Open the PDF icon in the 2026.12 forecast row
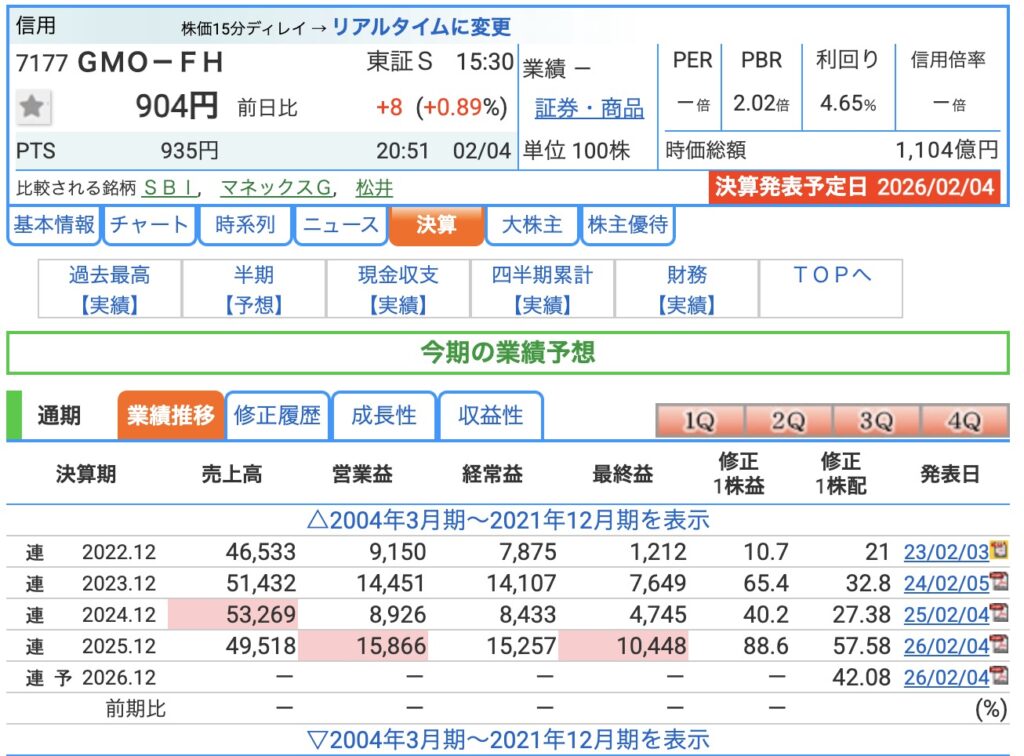The height and width of the screenshot is (756, 1024). (x=998, y=677)
